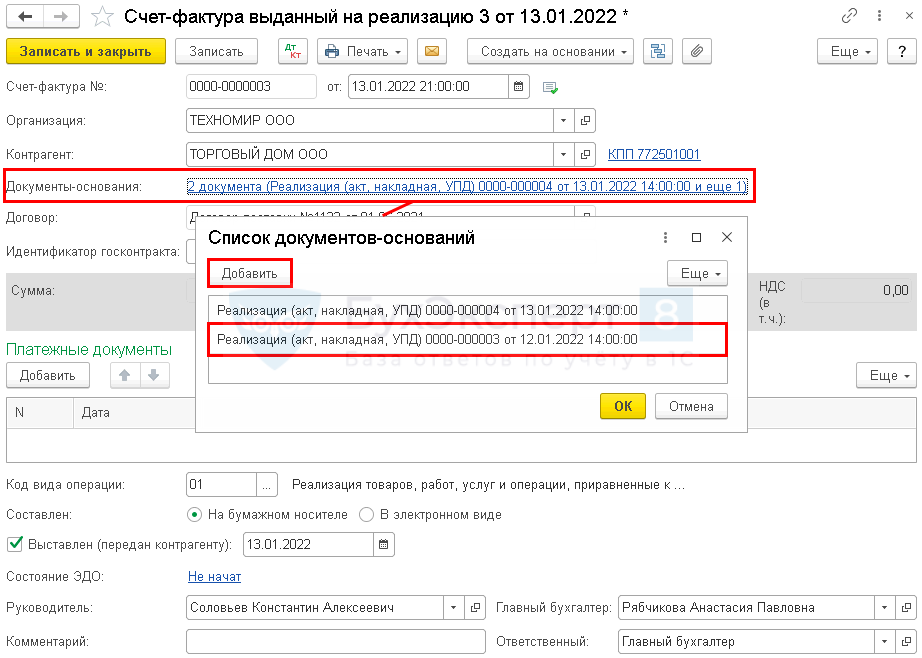Viewport: 922px width, 658px height.
Task: Click the posted status icon next to date
Action: pos(550,87)
